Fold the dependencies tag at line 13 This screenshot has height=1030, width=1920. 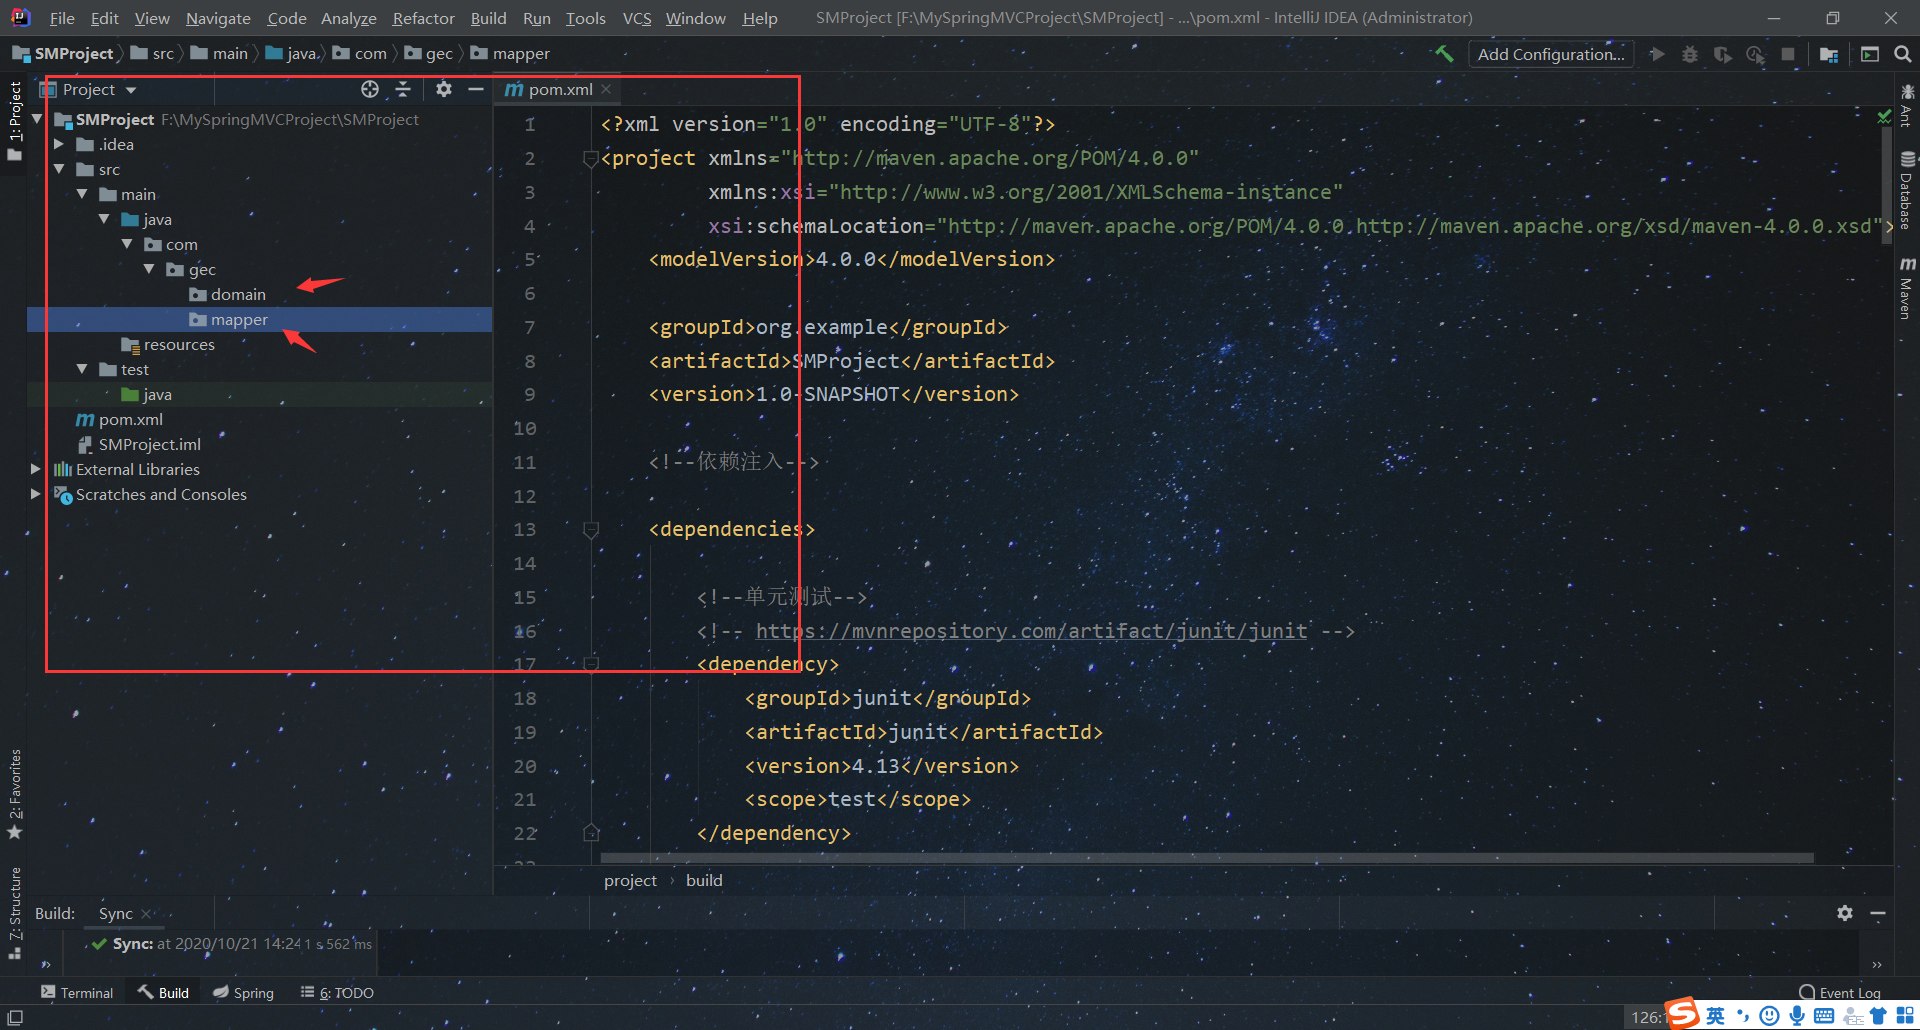tap(591, 529)
